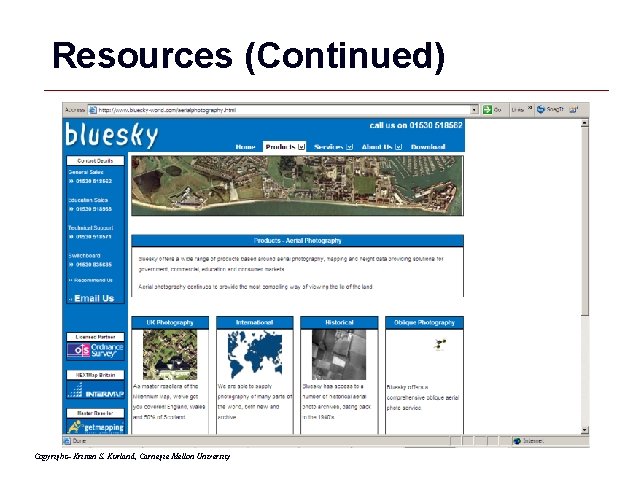This screenshot has height=480, width=640.
Task: Go to the Home menu item
Action: tap(245, 147)
